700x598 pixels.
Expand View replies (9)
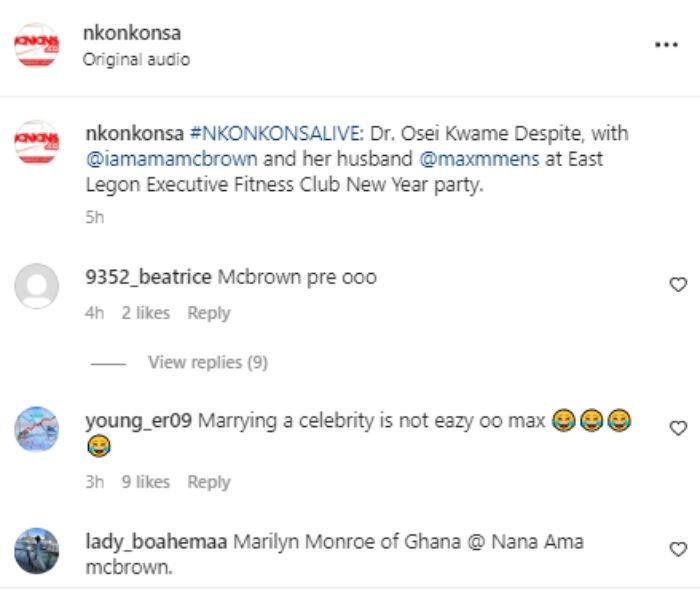[207, 362]
